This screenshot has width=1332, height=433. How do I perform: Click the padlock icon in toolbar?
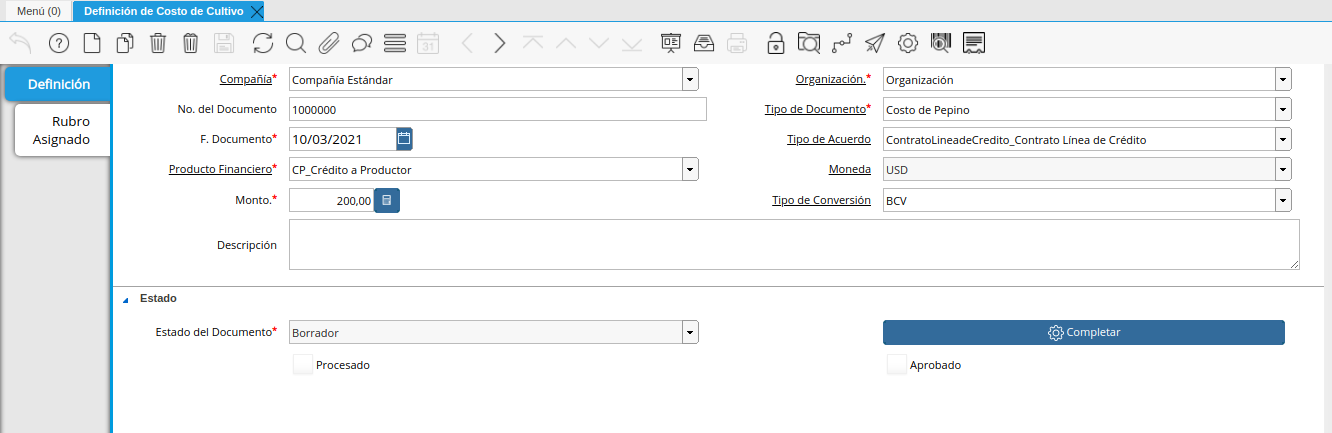pyautogui.click(x=775, y=43)
